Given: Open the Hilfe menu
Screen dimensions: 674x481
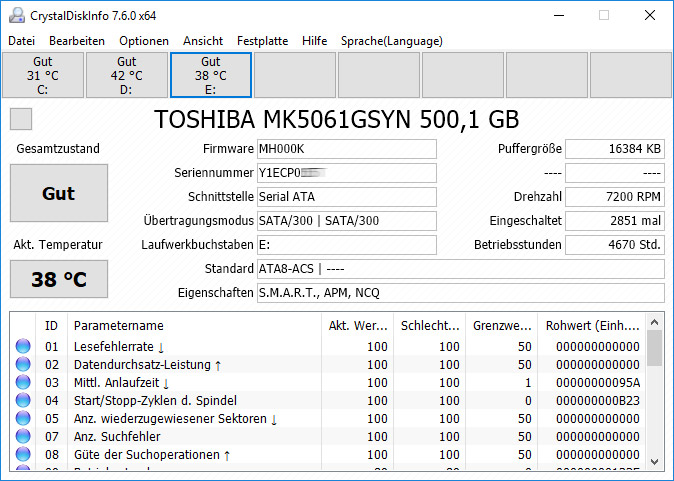Looking at the screenshot, I should [315, 41].
